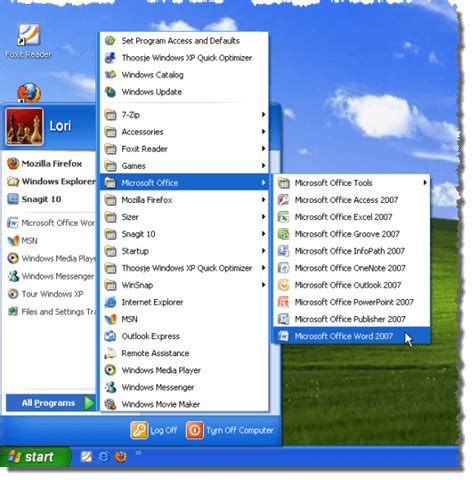Click Firefox icon in Quick Launch bar
Viewport: 473px width, 480px height.
pyautogui.click(x=121, y=456)
